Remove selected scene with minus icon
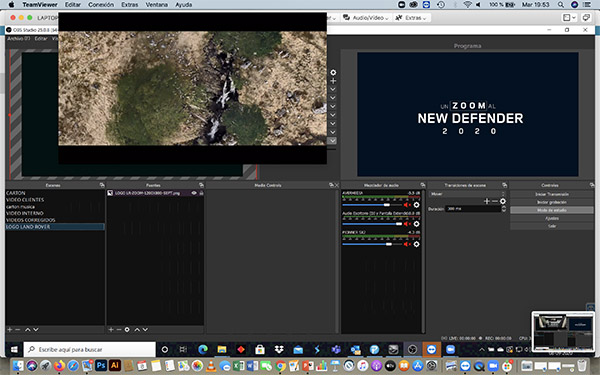This screenshot has width=600, height=375. [x=17, y=329]
